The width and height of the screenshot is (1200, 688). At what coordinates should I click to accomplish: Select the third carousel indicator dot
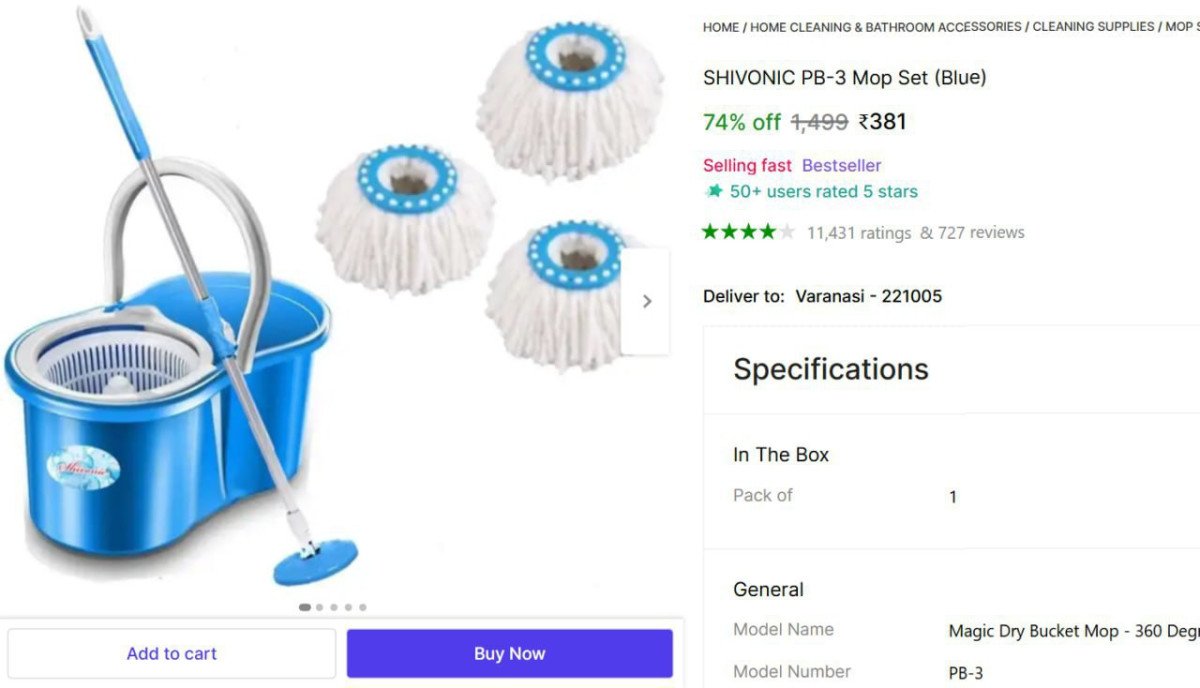coord(334,607)
